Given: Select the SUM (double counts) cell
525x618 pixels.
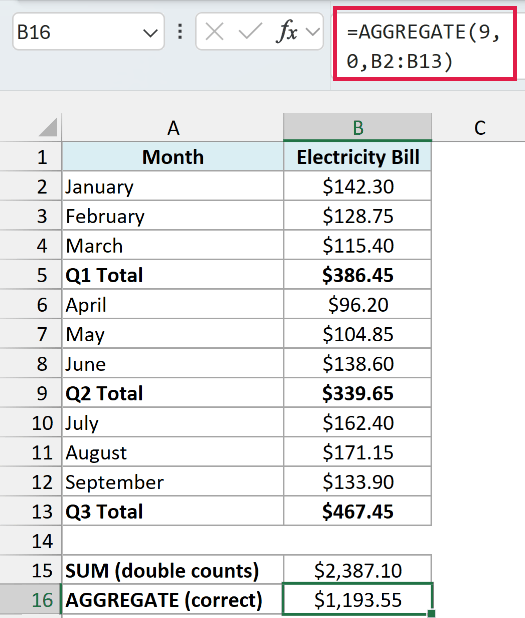Looking at the screenshot, I should (x=173, y=570).
